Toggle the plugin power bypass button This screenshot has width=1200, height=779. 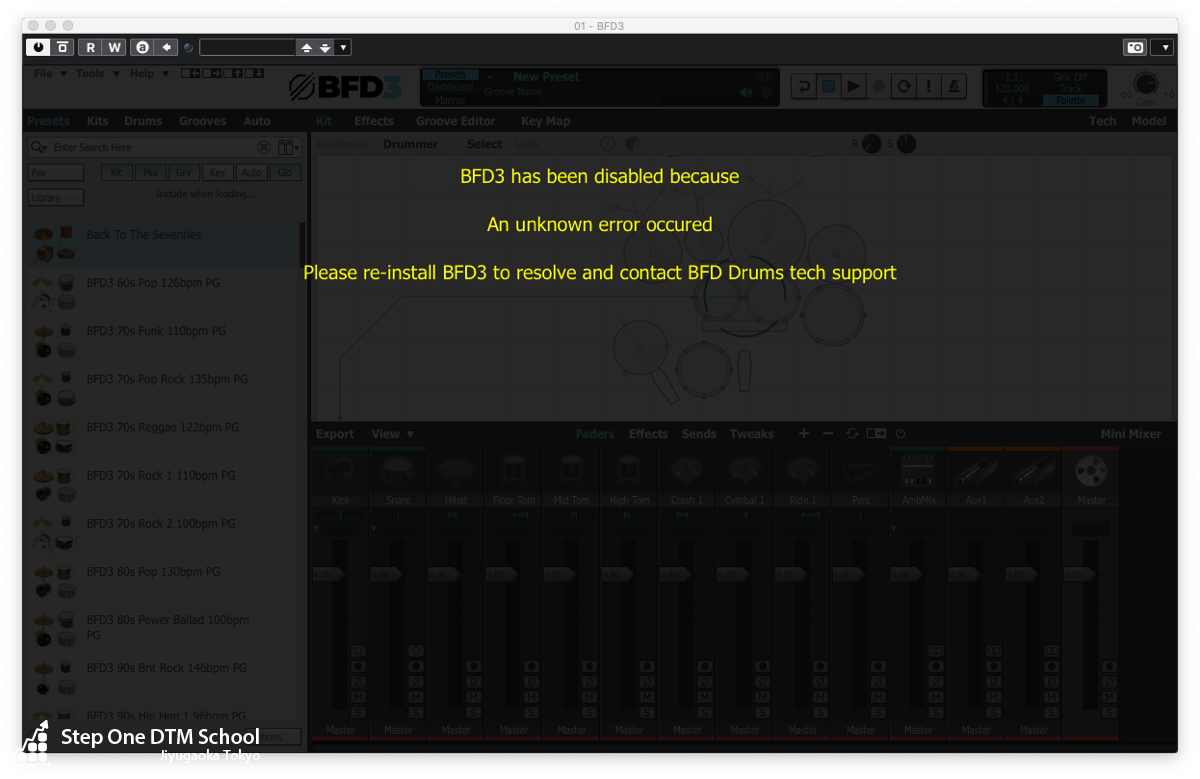38,47
